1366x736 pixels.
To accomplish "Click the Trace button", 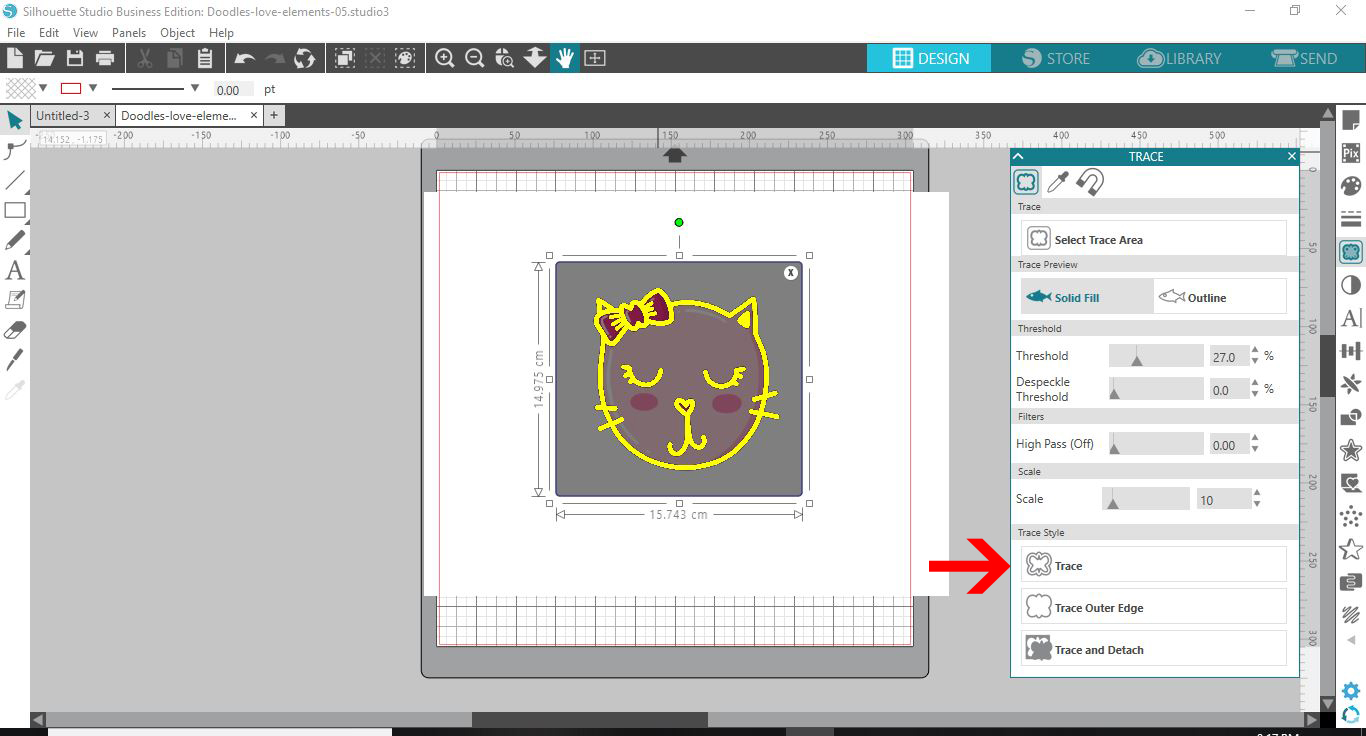I will [1154, 565].
